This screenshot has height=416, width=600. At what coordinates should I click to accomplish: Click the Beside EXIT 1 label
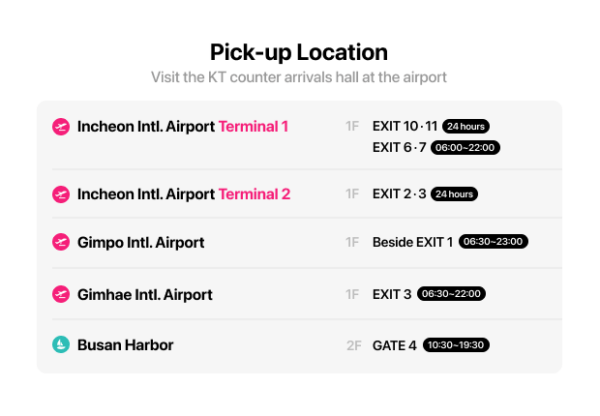(412, 242)
